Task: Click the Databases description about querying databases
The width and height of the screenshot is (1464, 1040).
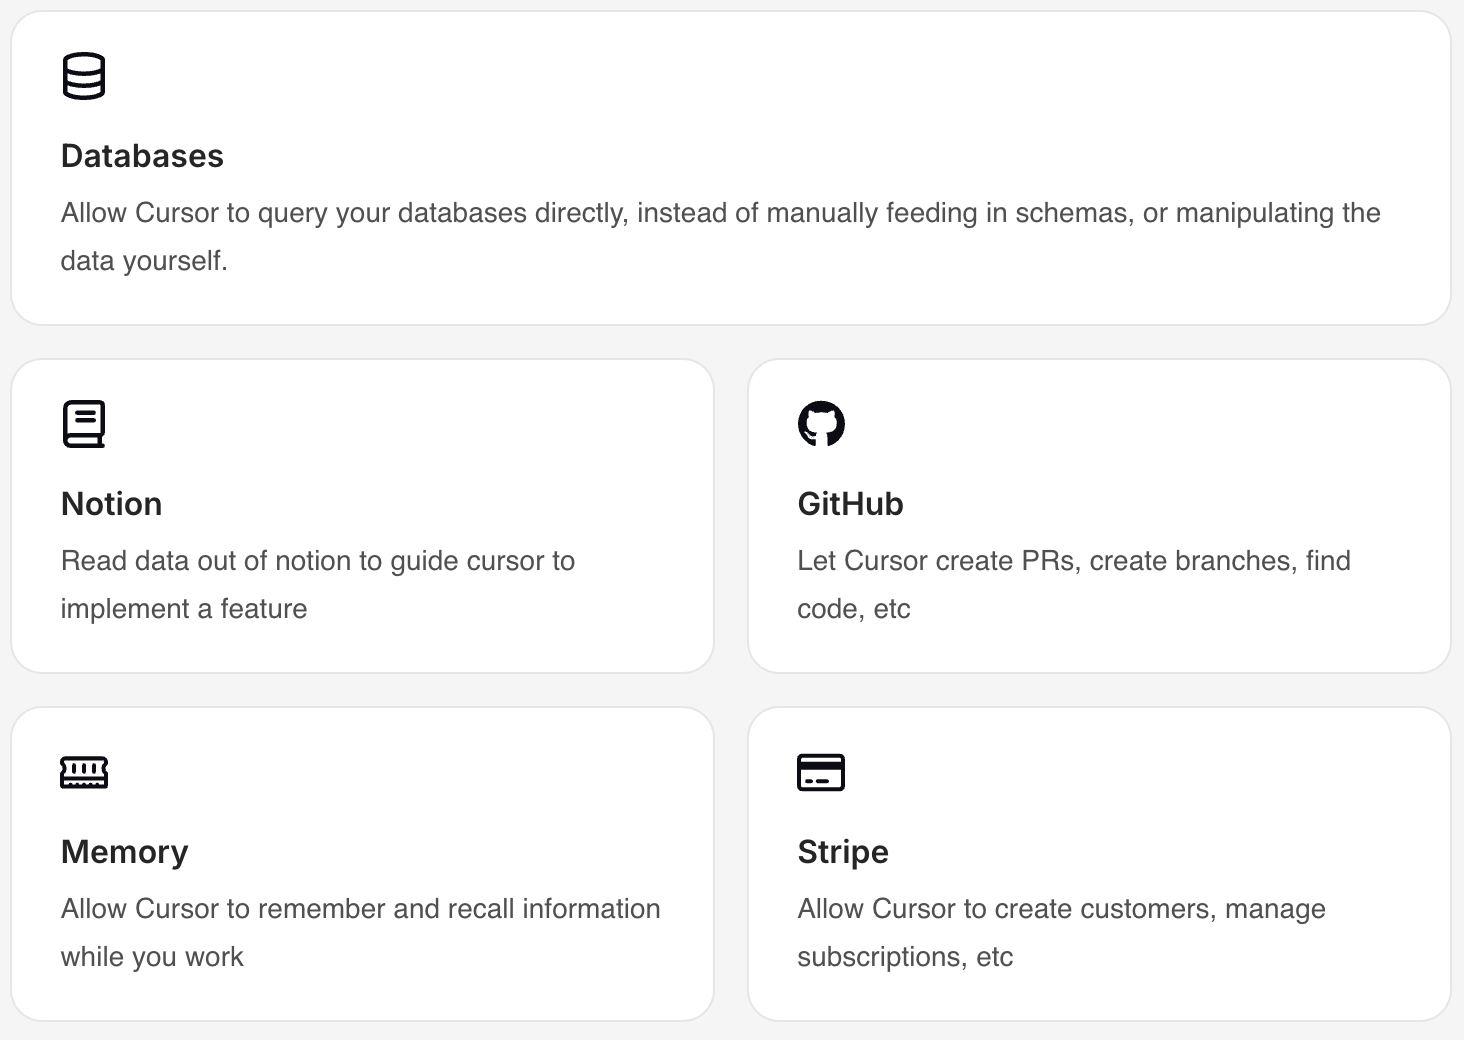Action: (x=720, y=237)
